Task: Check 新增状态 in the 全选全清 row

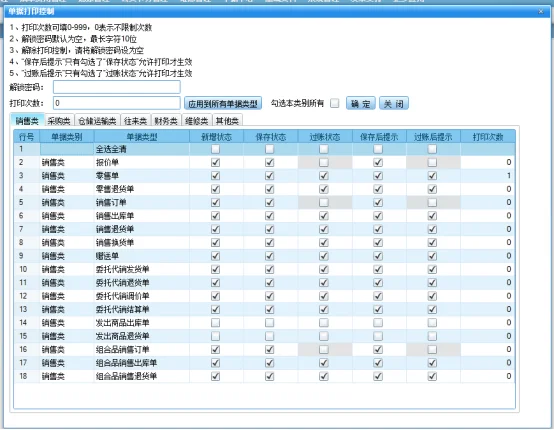Action: (x=215, y=149)
